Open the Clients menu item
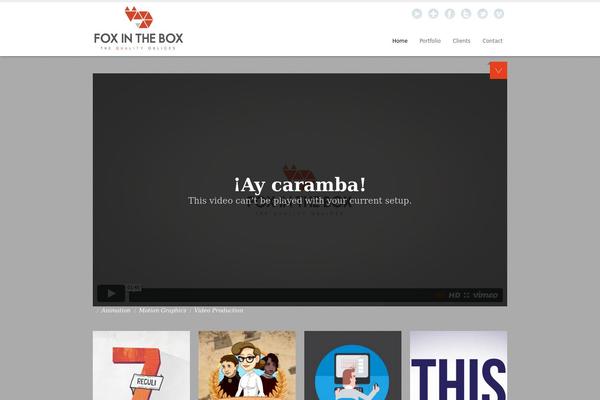 (x=461, y=41)
